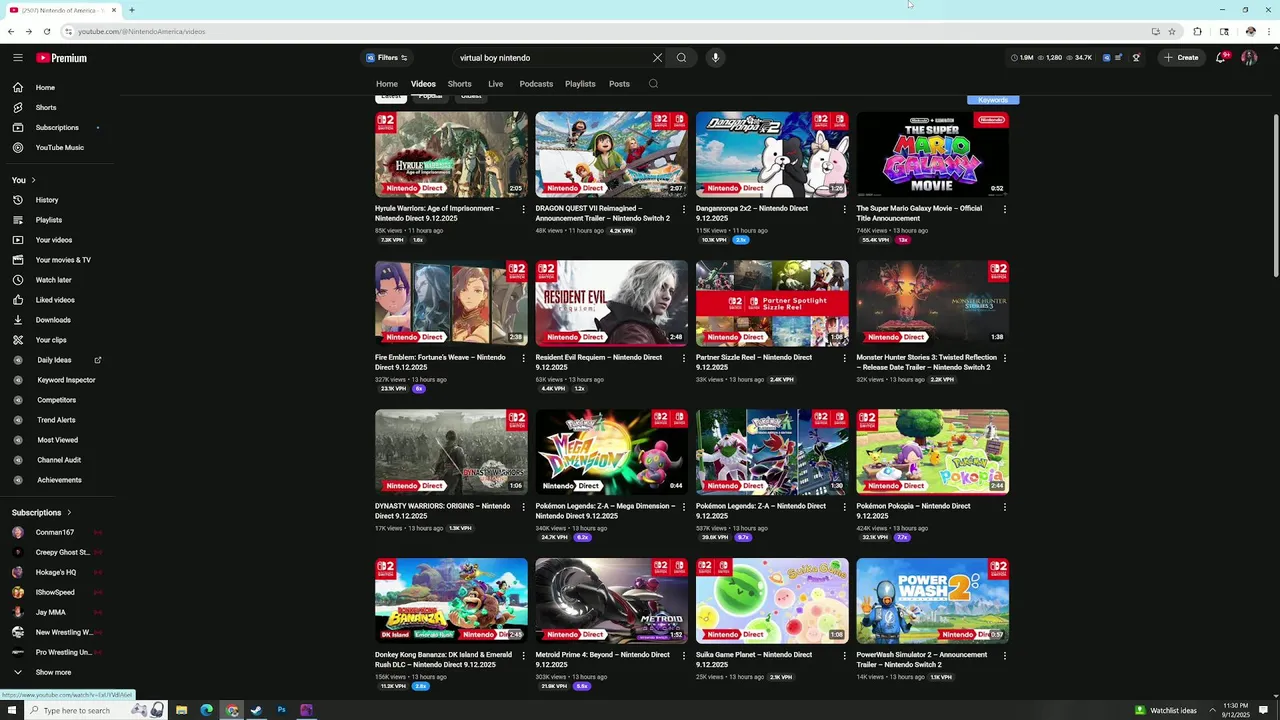Start voice search with the microphone
Viewport: 1280px width, 720px height.
tap(715, 58)
